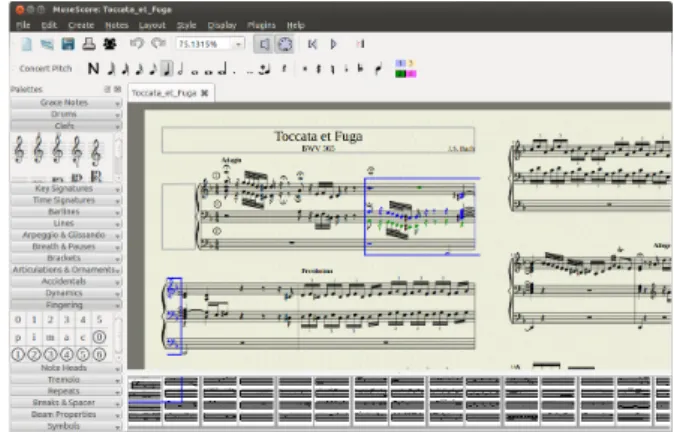This screenshot has height=432, width=674.
Task: Select the longa note duration
Action: click(x=222, y=69)
